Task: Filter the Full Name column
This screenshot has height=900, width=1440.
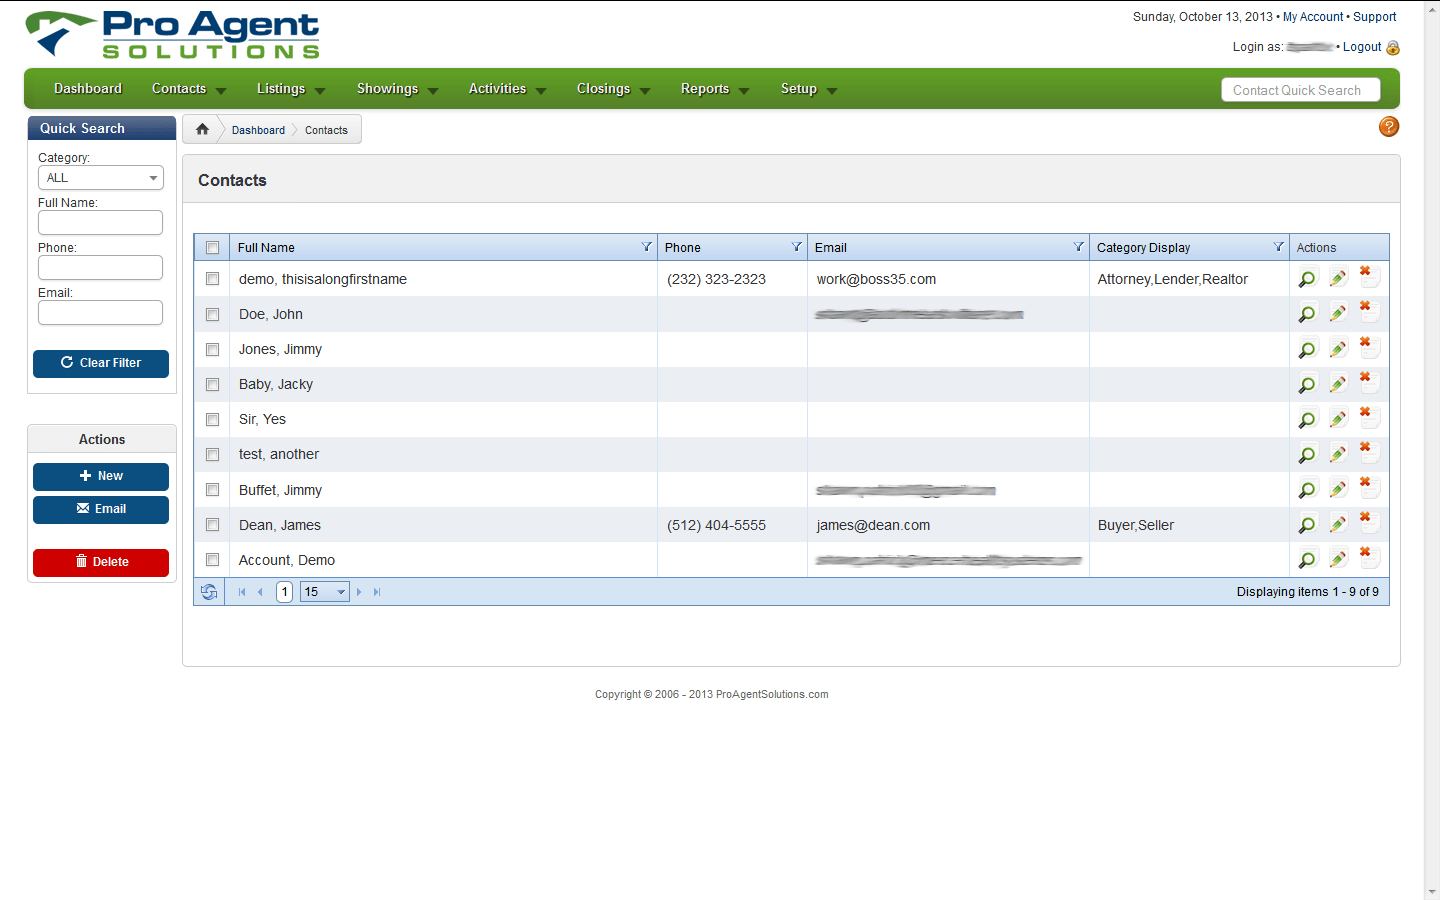Action: click(645, 246)
